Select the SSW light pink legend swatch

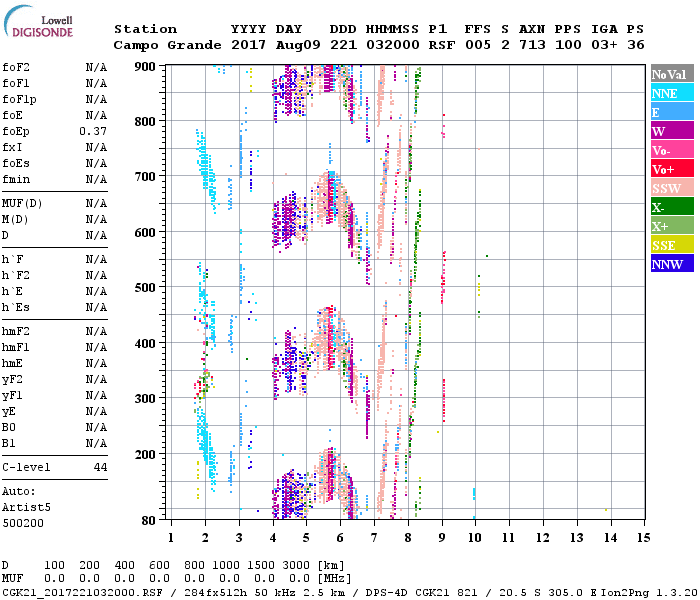[x=671, y=188]
